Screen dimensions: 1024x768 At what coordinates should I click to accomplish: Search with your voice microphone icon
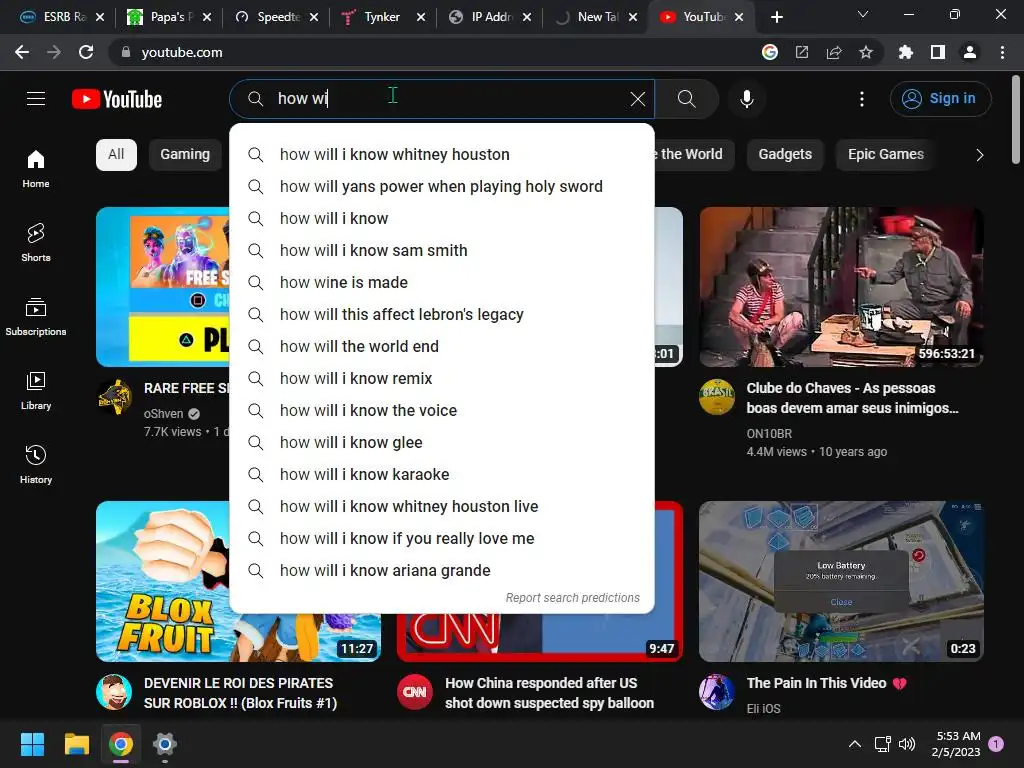(746, 99)
